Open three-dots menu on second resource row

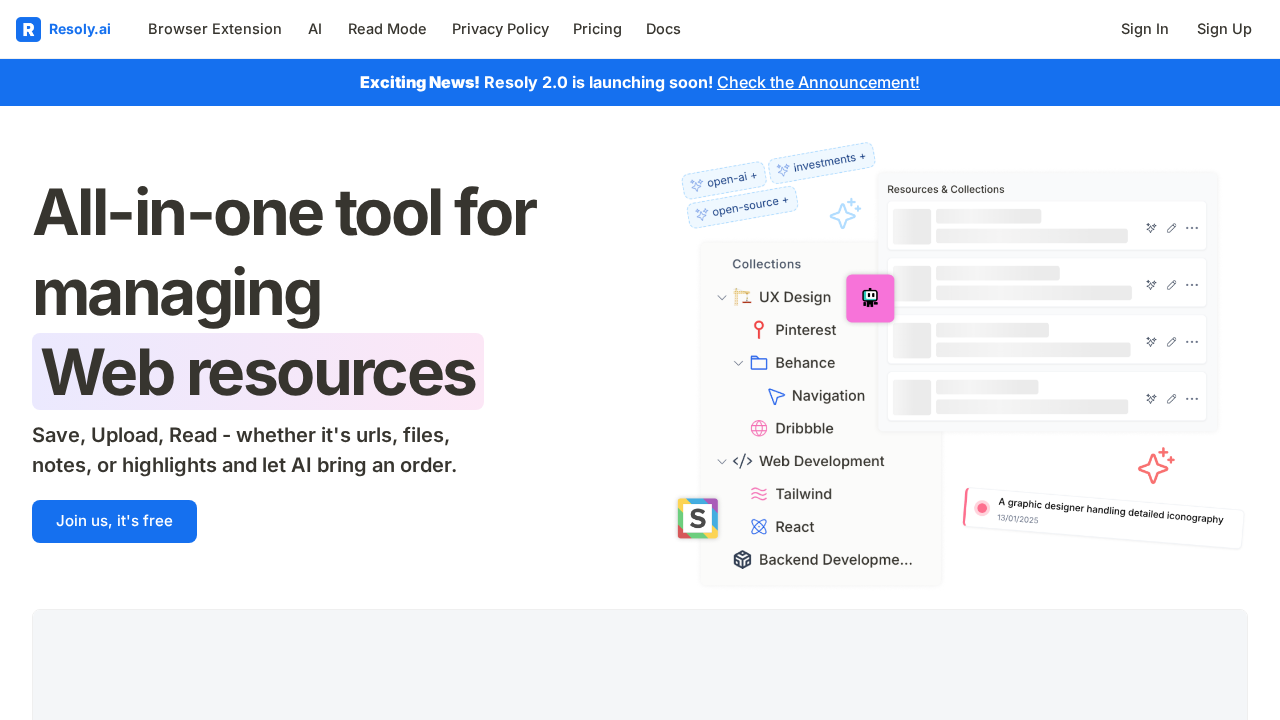tap(1192, 285)
